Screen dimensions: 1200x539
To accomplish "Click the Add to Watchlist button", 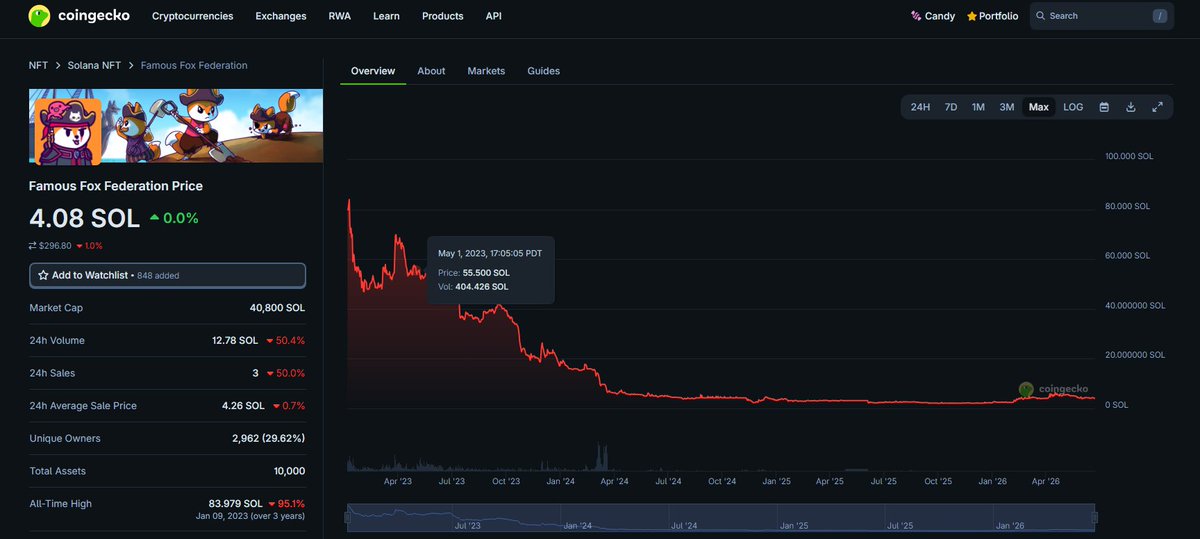I will point(167,275).
